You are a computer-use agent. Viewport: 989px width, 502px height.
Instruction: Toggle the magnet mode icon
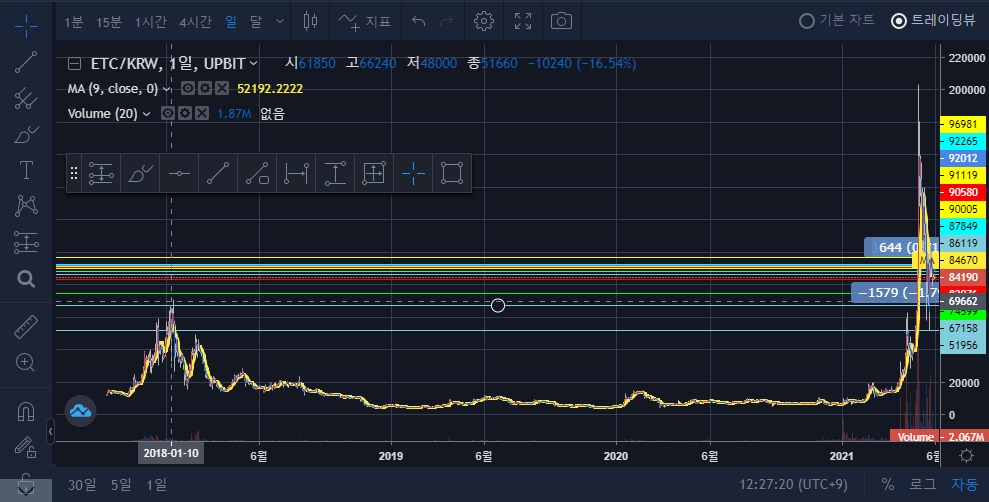(x=26, y=411)
